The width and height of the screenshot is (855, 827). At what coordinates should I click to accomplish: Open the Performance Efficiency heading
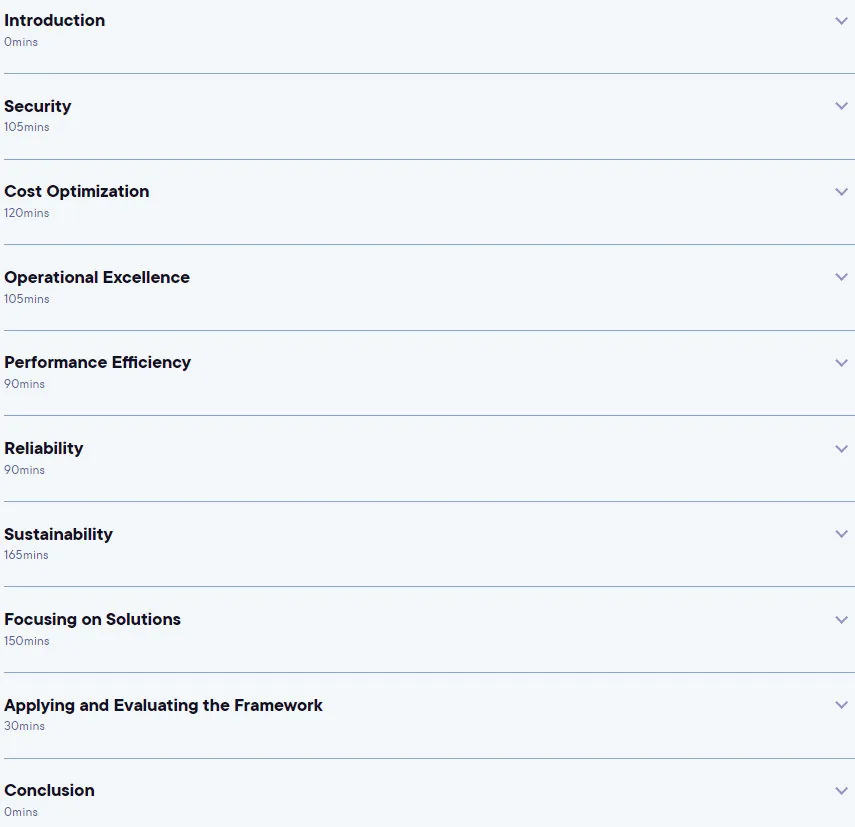pos(98,363)
